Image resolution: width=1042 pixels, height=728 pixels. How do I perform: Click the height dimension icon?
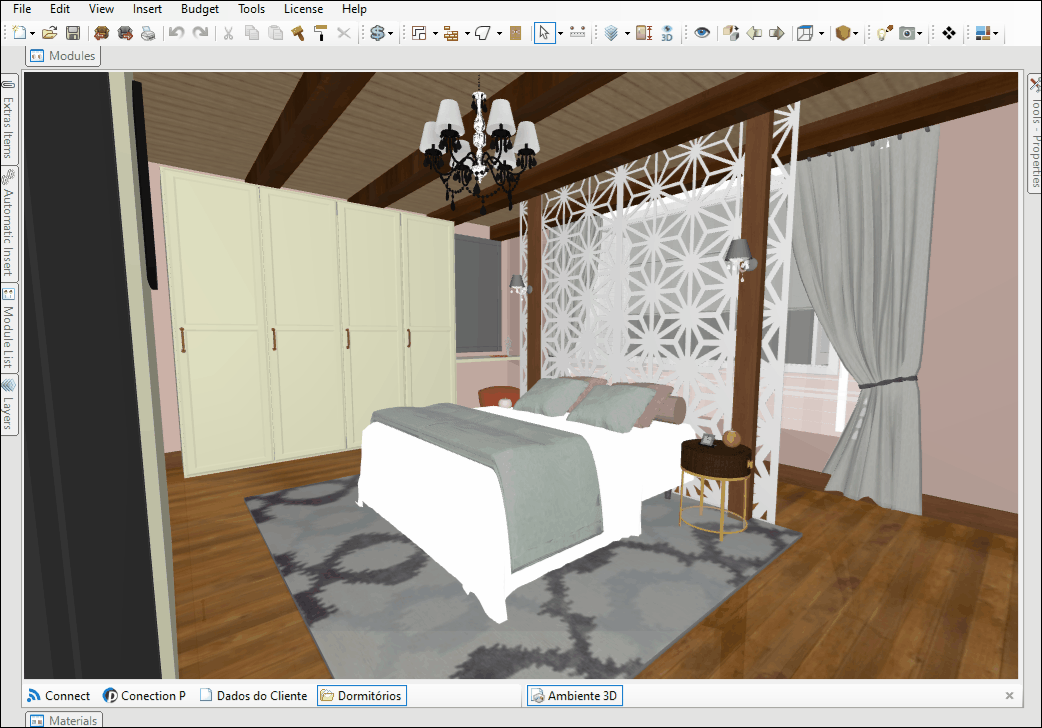click(x=644, y=33)
